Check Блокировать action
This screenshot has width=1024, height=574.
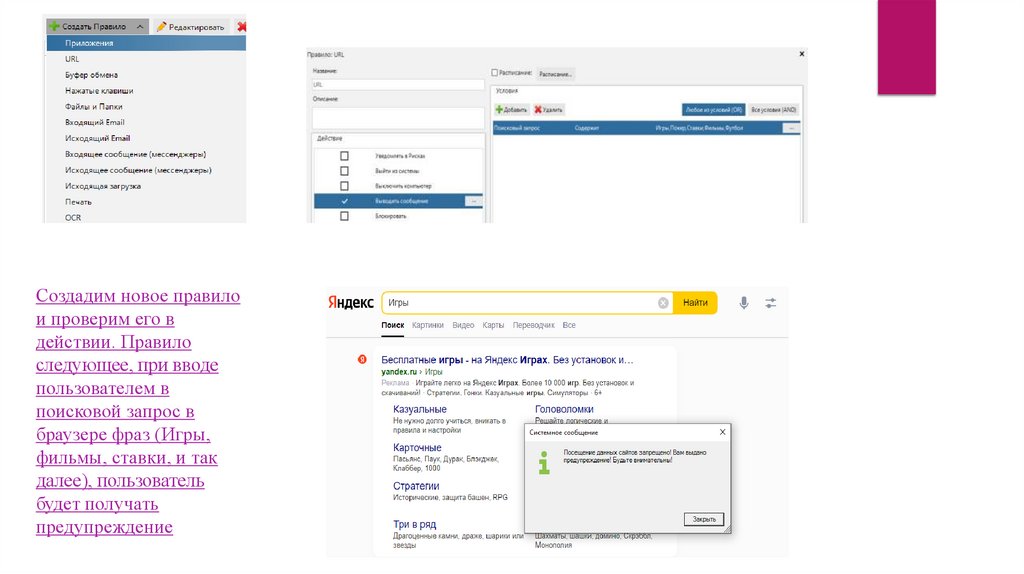pyautogui.click(x=344, y=216)
